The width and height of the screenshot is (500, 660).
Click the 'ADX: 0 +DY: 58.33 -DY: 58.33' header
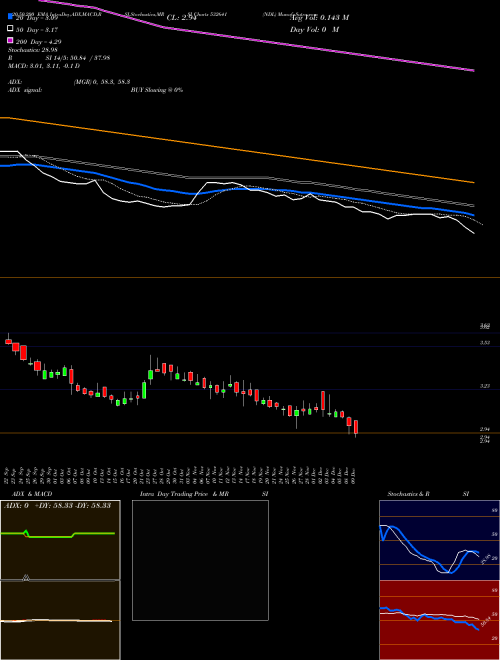pyautogui.click(x=58, y=505)
